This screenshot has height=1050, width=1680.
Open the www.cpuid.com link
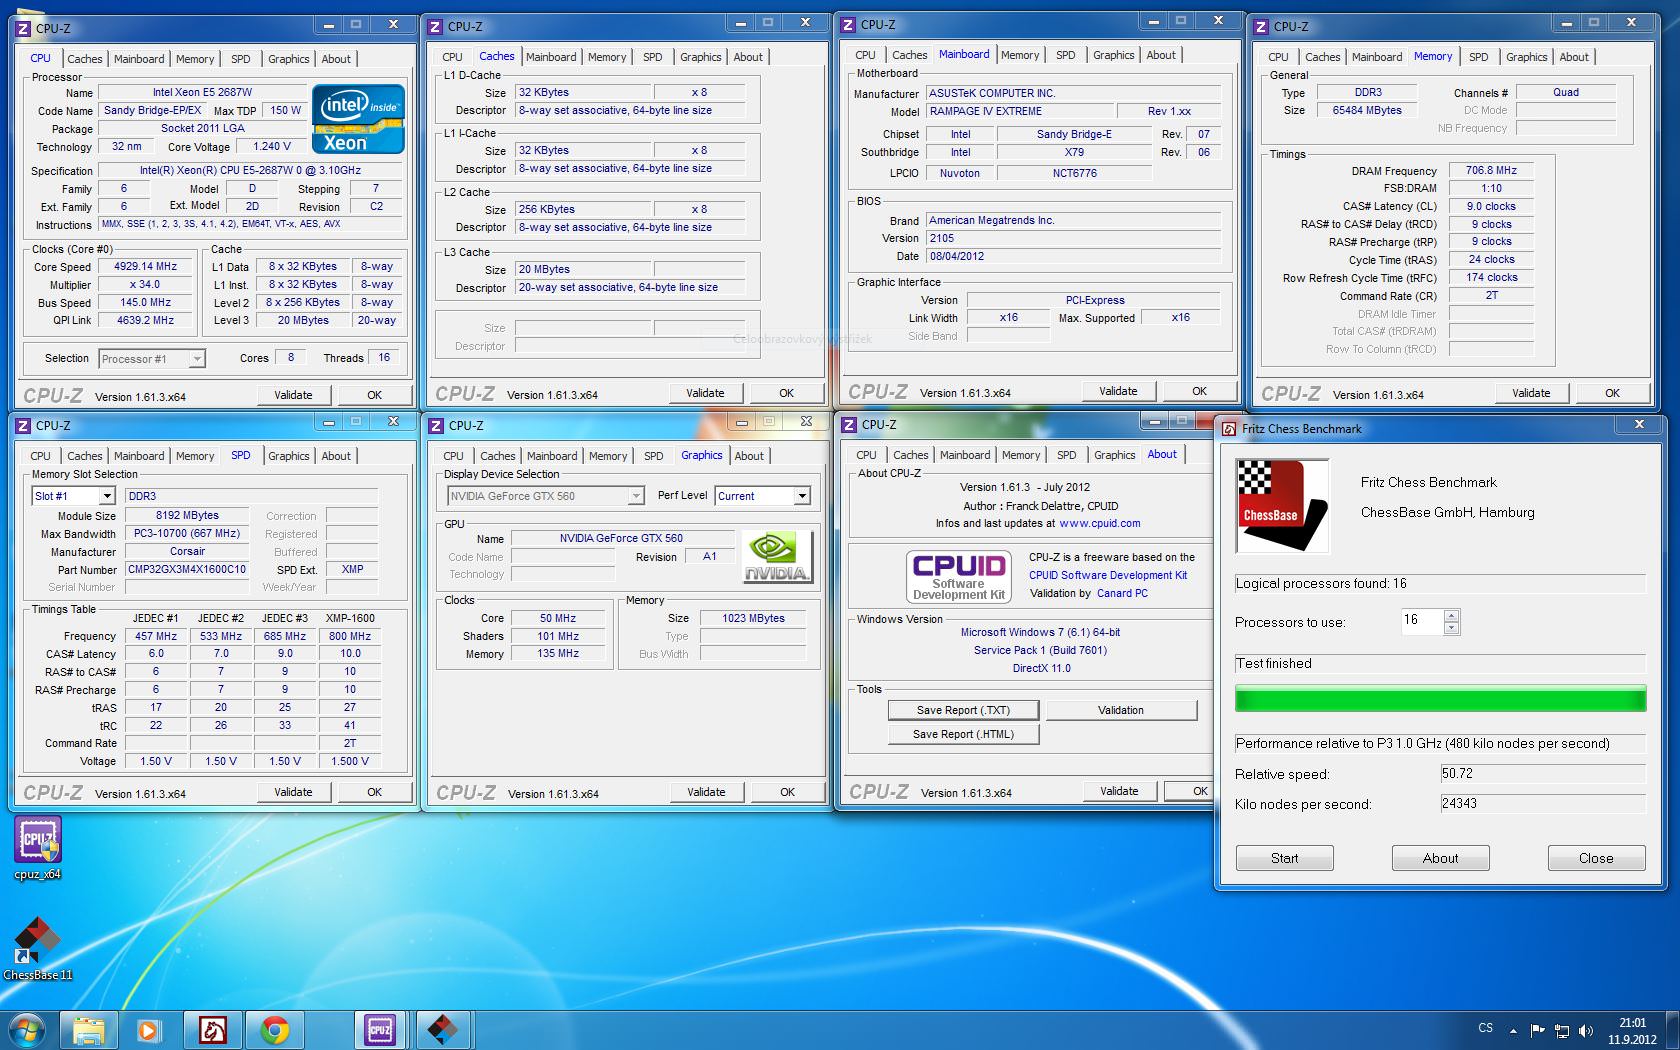point(1100,523)
